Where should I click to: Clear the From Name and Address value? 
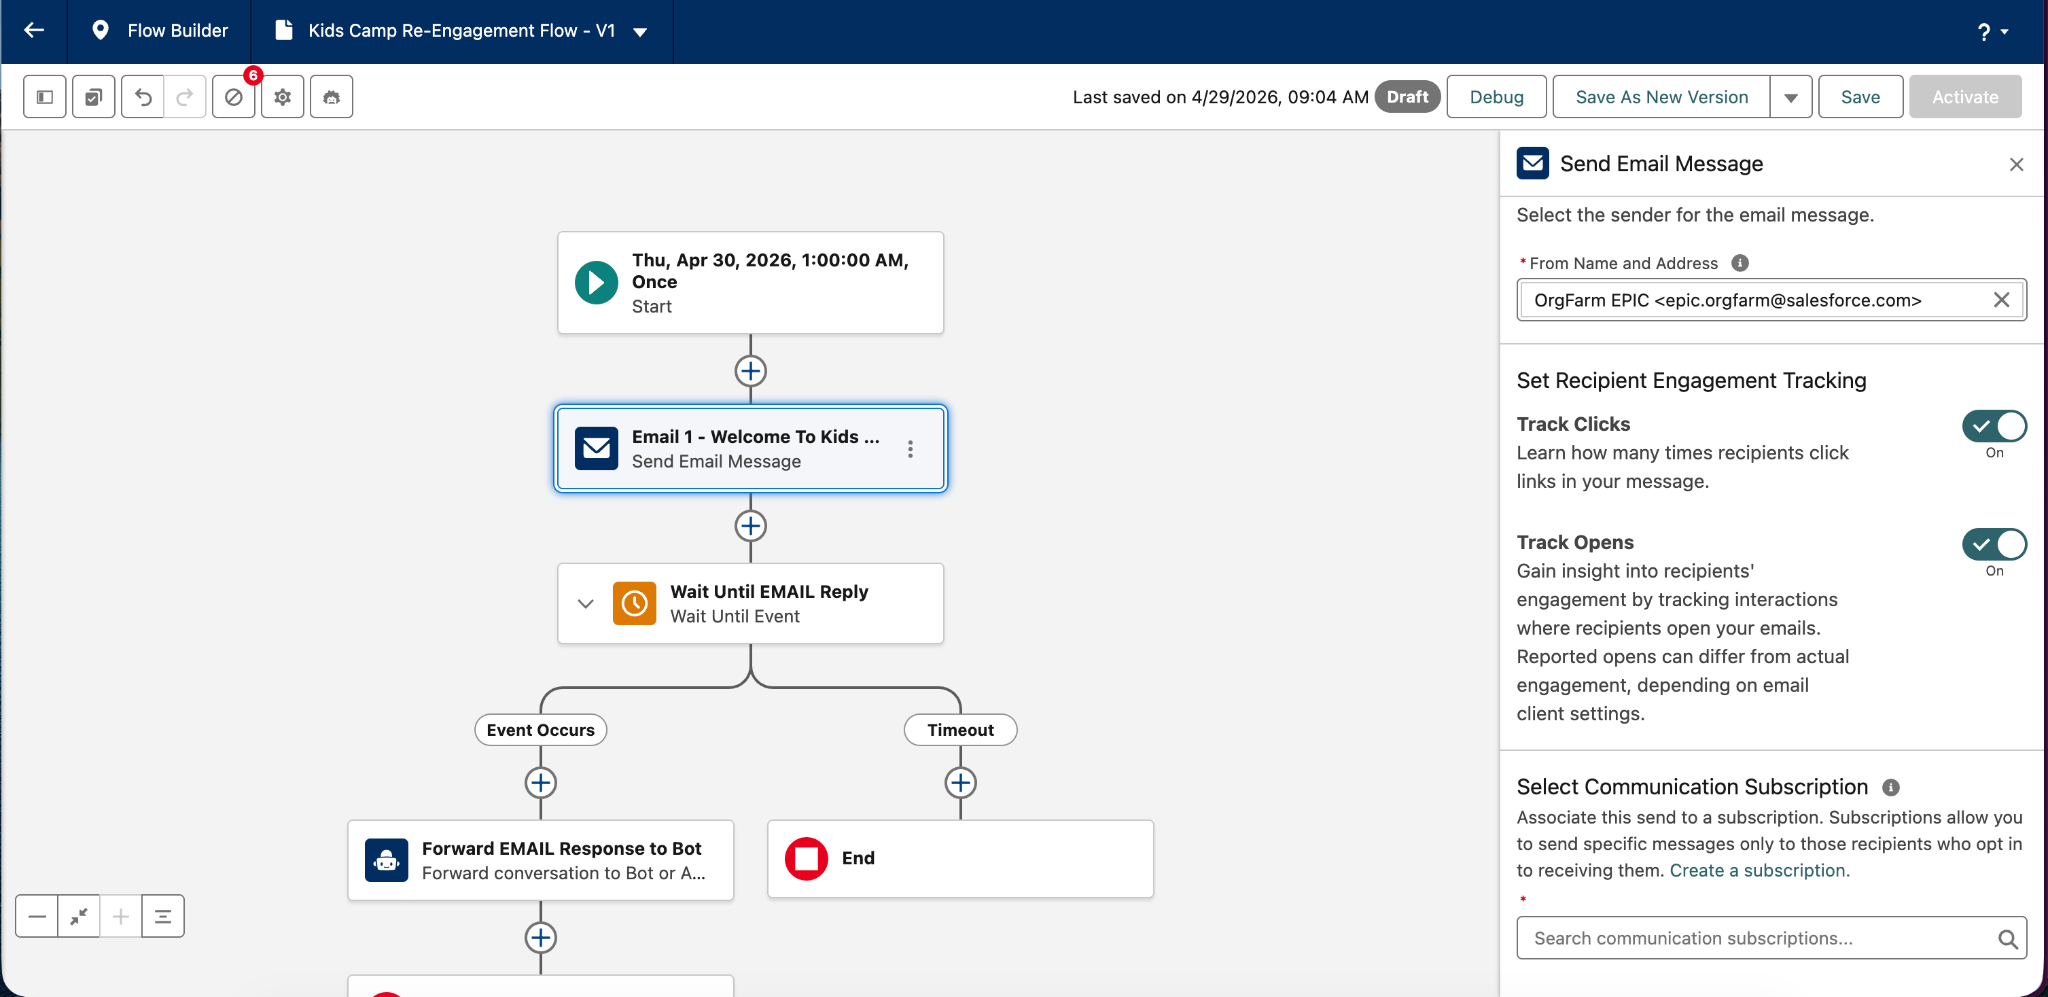coord(2002,300)
